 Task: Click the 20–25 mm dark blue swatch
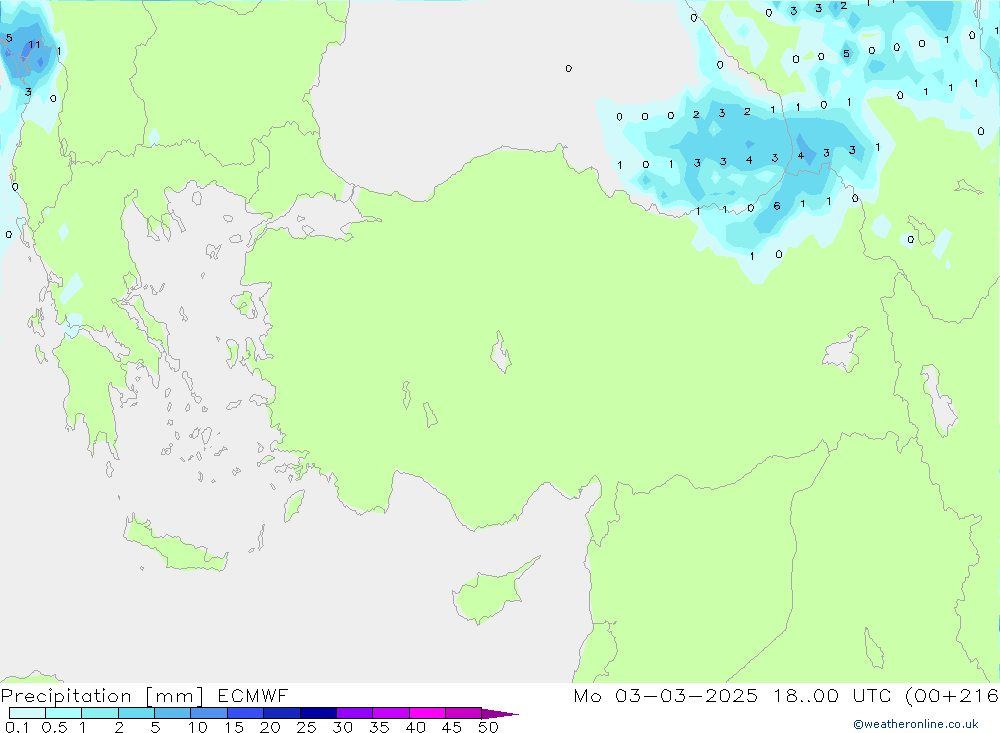pyautogui.click(x=282, y=713)
